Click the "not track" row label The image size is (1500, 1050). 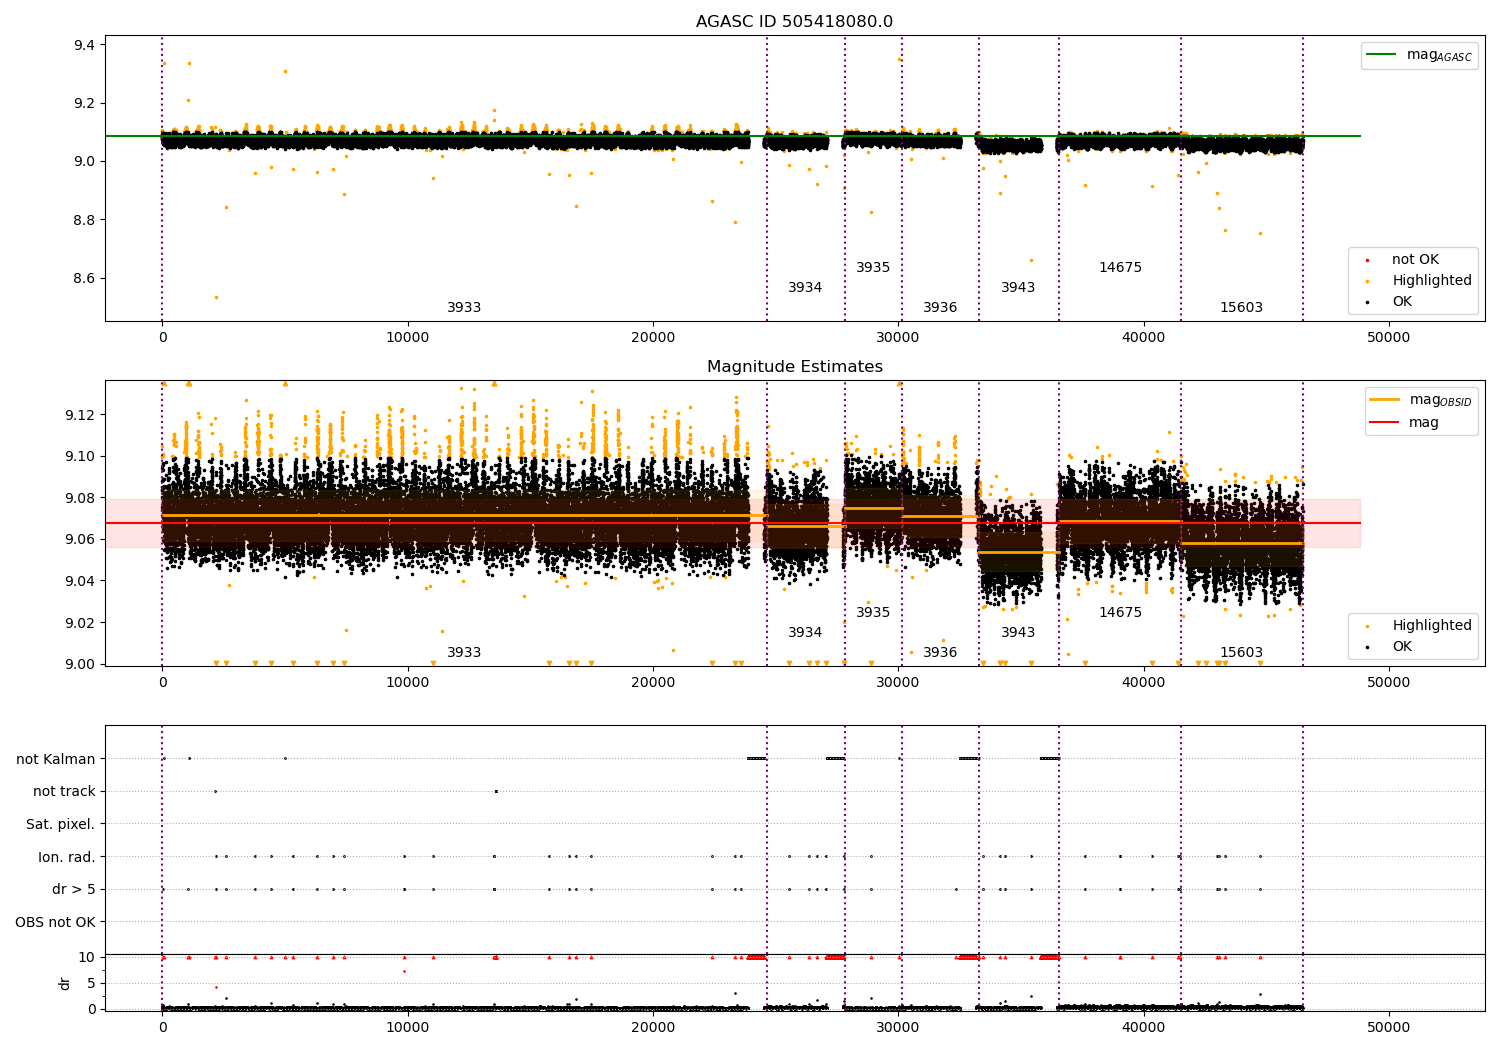(x=64, y=792)
